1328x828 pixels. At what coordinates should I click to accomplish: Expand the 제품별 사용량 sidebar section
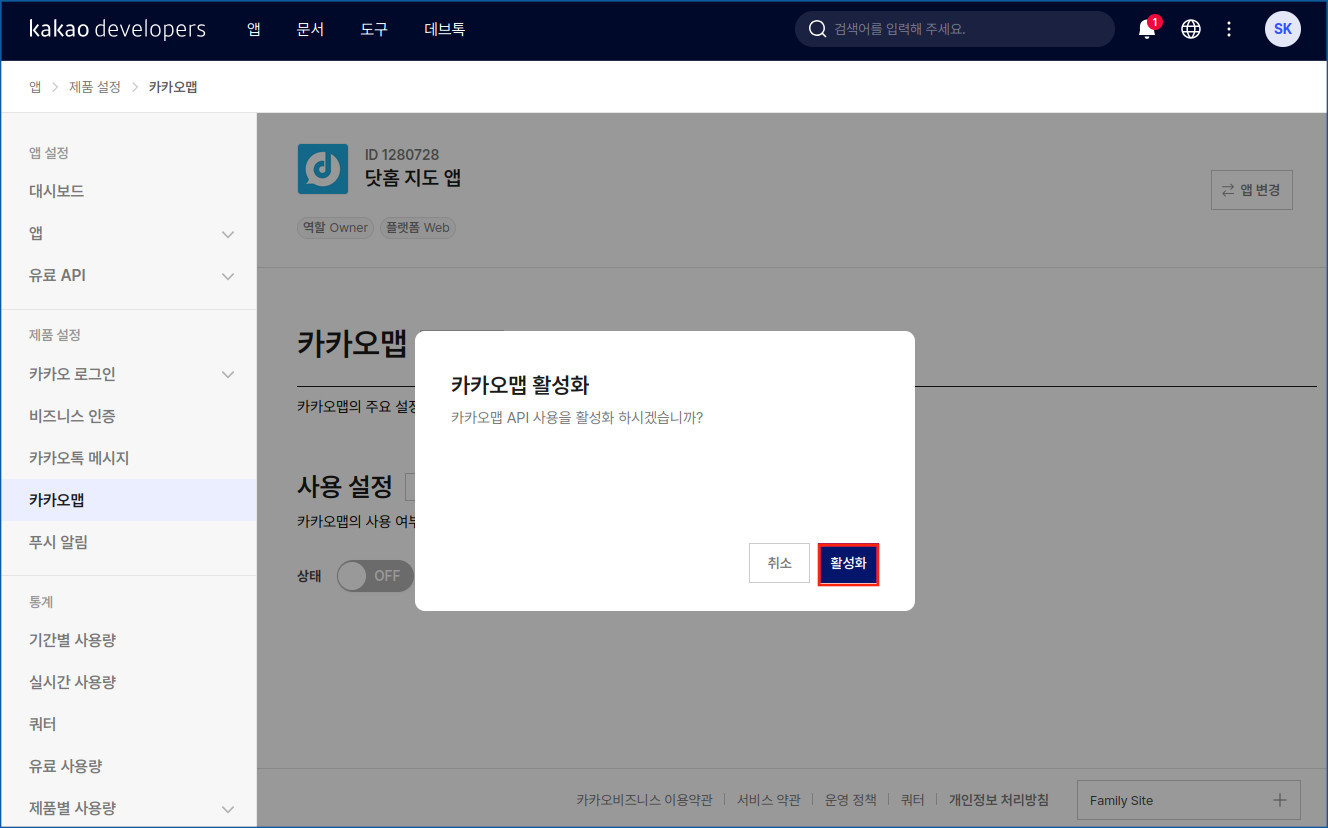[228, 808]
